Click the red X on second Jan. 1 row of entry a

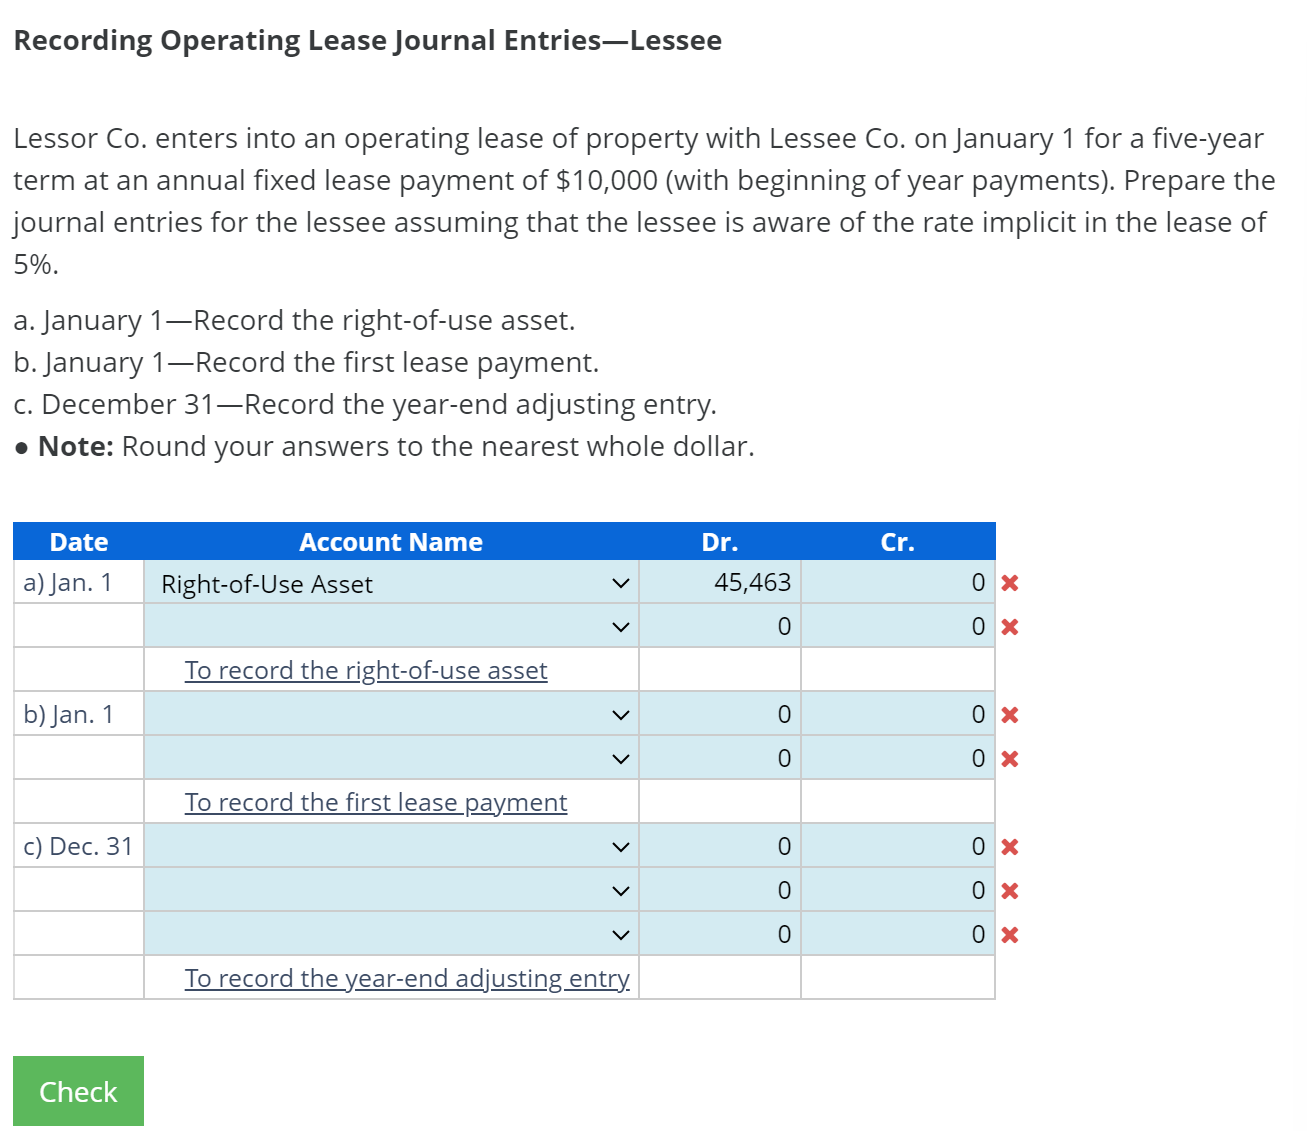click(x=1010, y=626)
